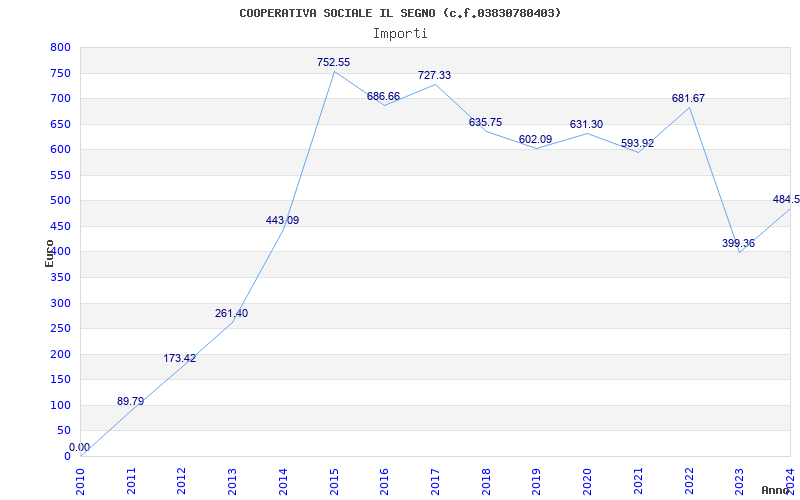The image size is (800, 500).
Task: Click the 350 y-axis tick label
Action: [x=60, y=278]
